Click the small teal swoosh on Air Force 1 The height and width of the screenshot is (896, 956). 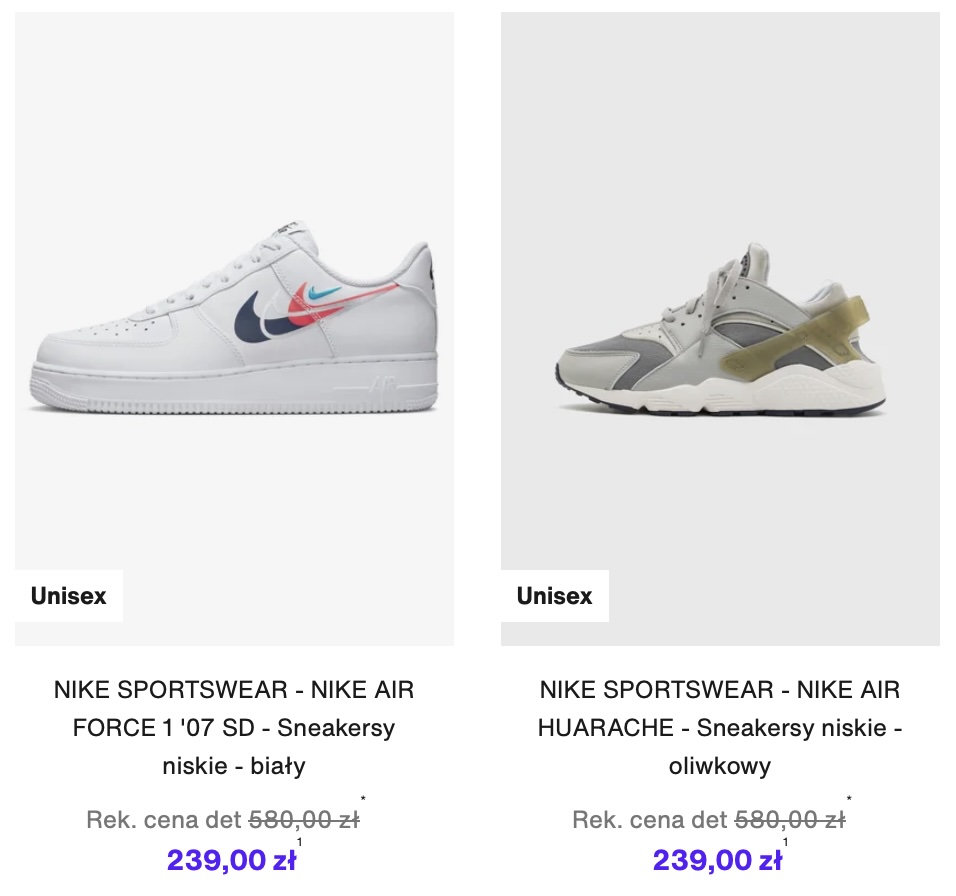323,293
